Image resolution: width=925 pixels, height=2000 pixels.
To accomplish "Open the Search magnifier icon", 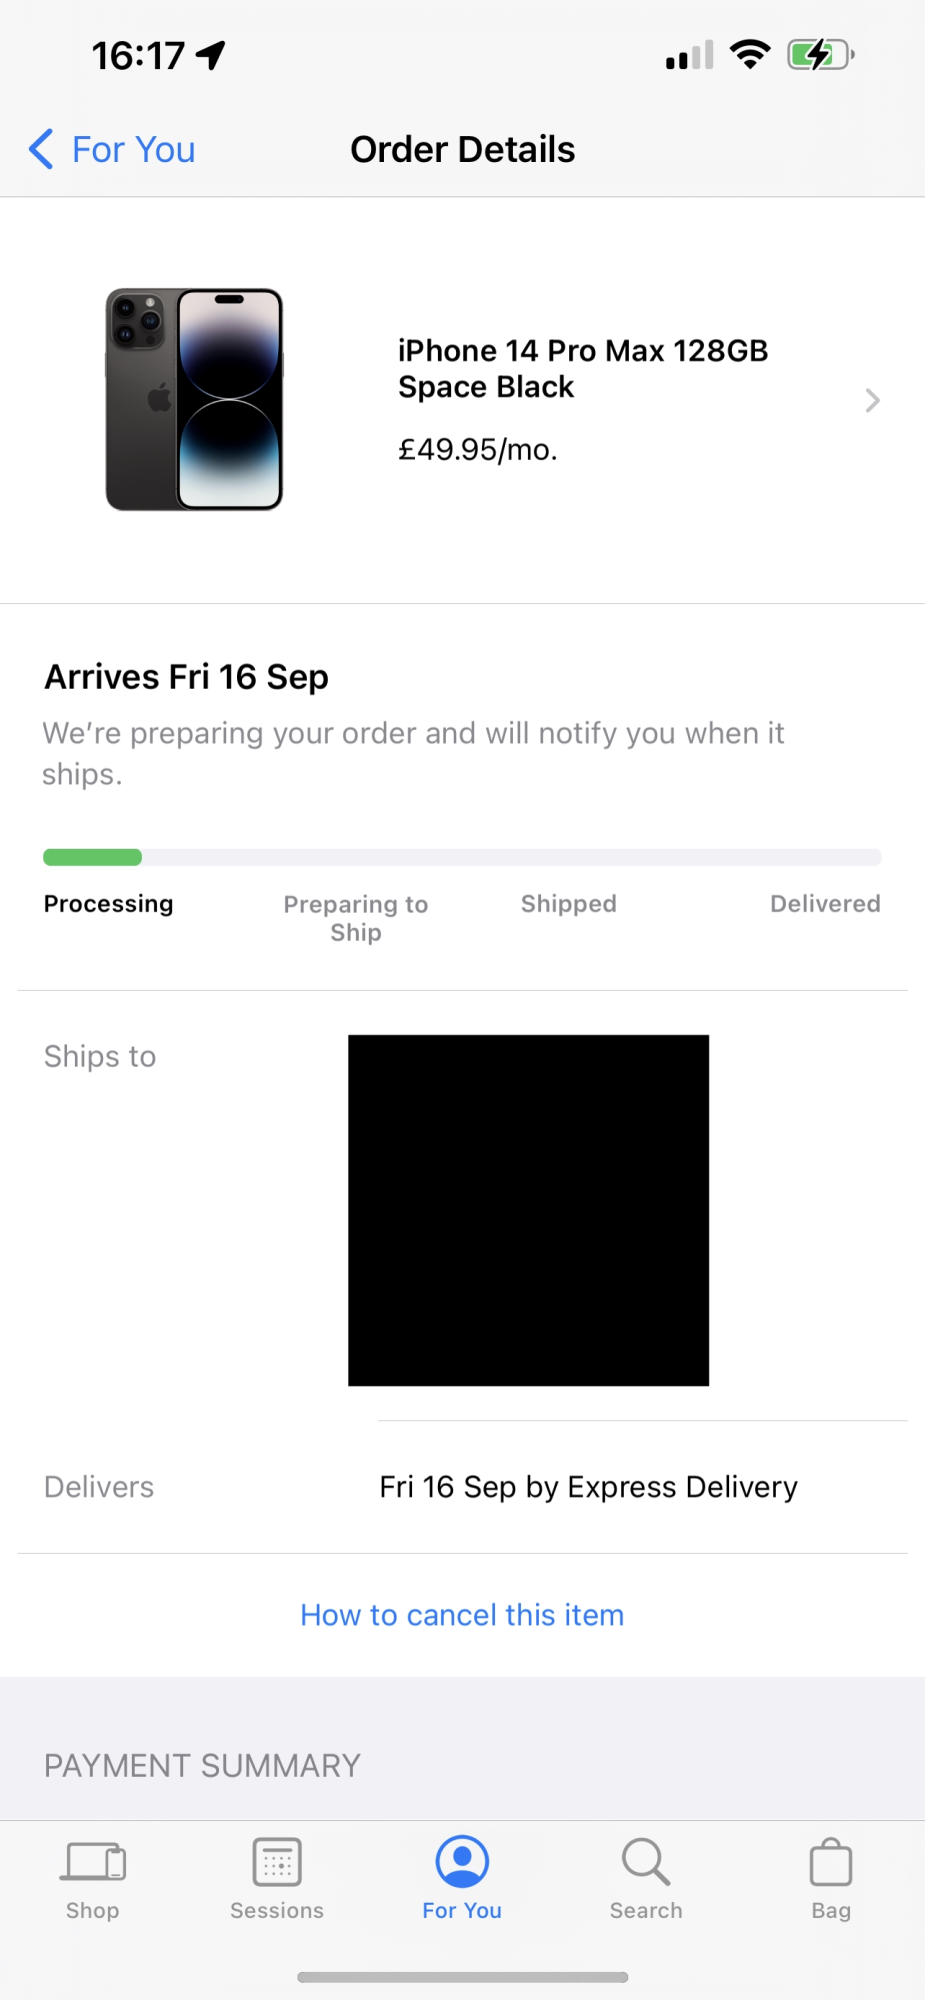I will point(646,1861).
